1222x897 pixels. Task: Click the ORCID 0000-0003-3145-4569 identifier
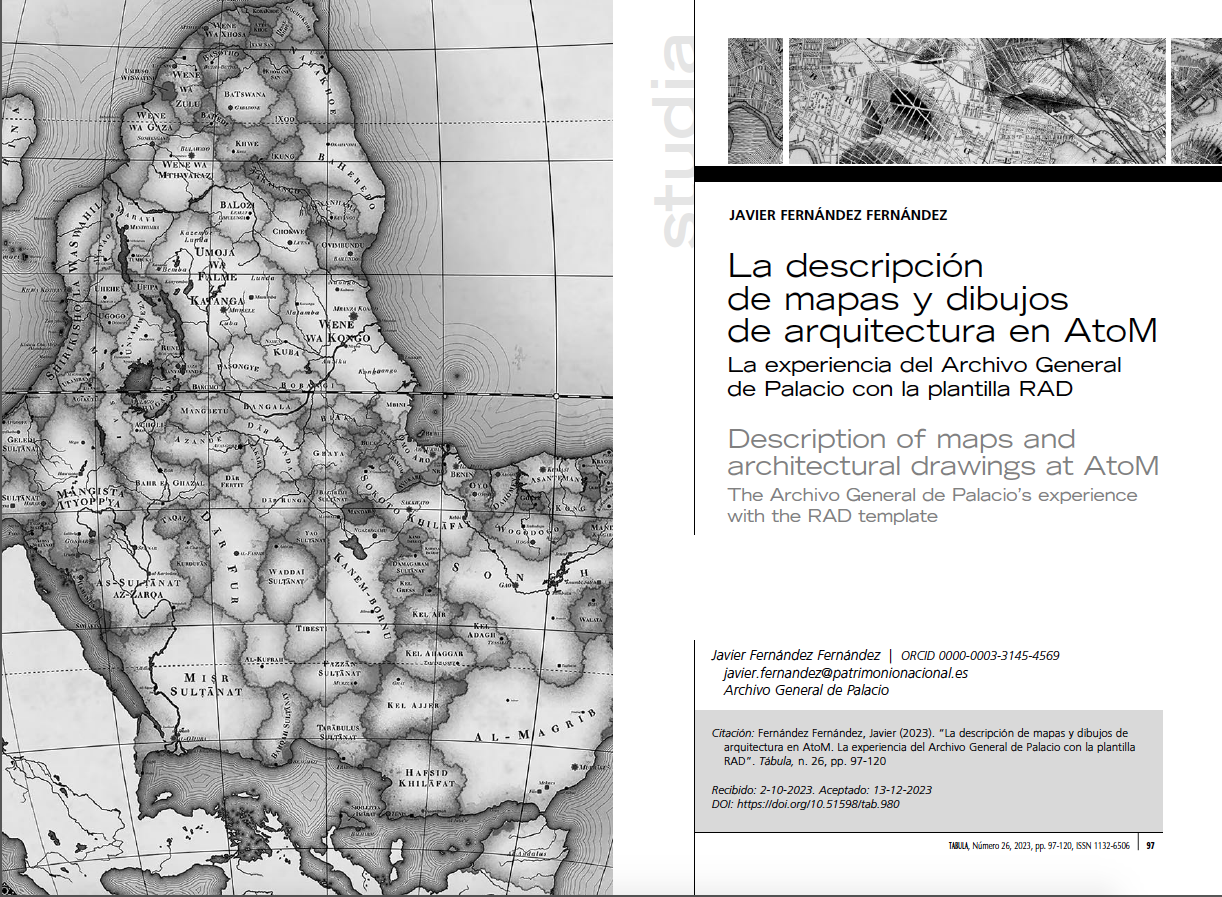(980, 656)
